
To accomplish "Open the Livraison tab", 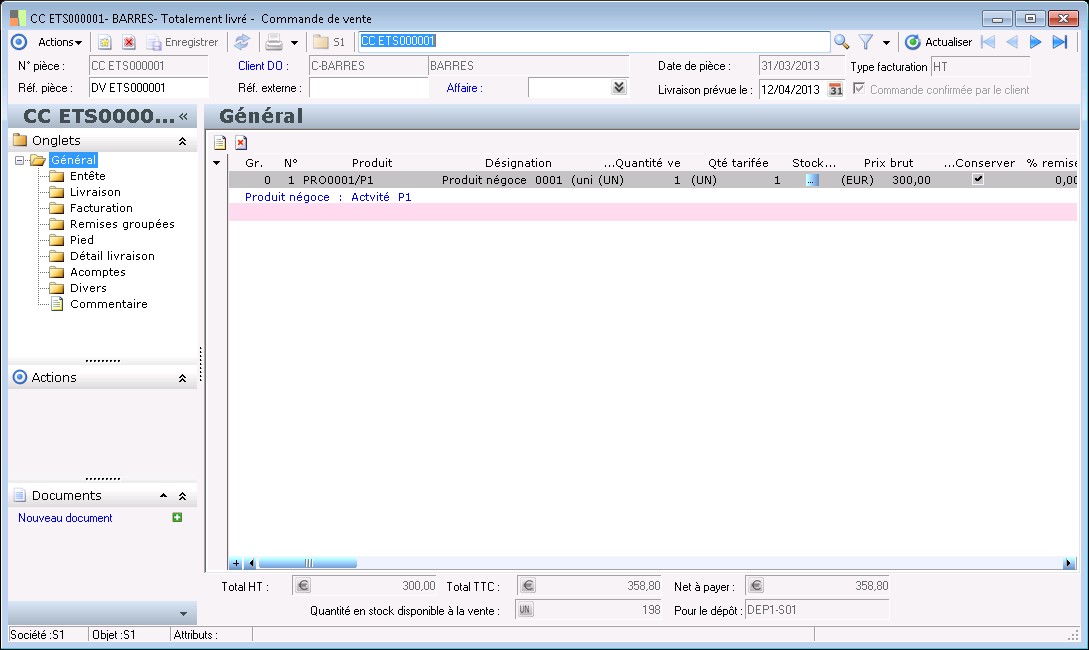I will [95, 192].
